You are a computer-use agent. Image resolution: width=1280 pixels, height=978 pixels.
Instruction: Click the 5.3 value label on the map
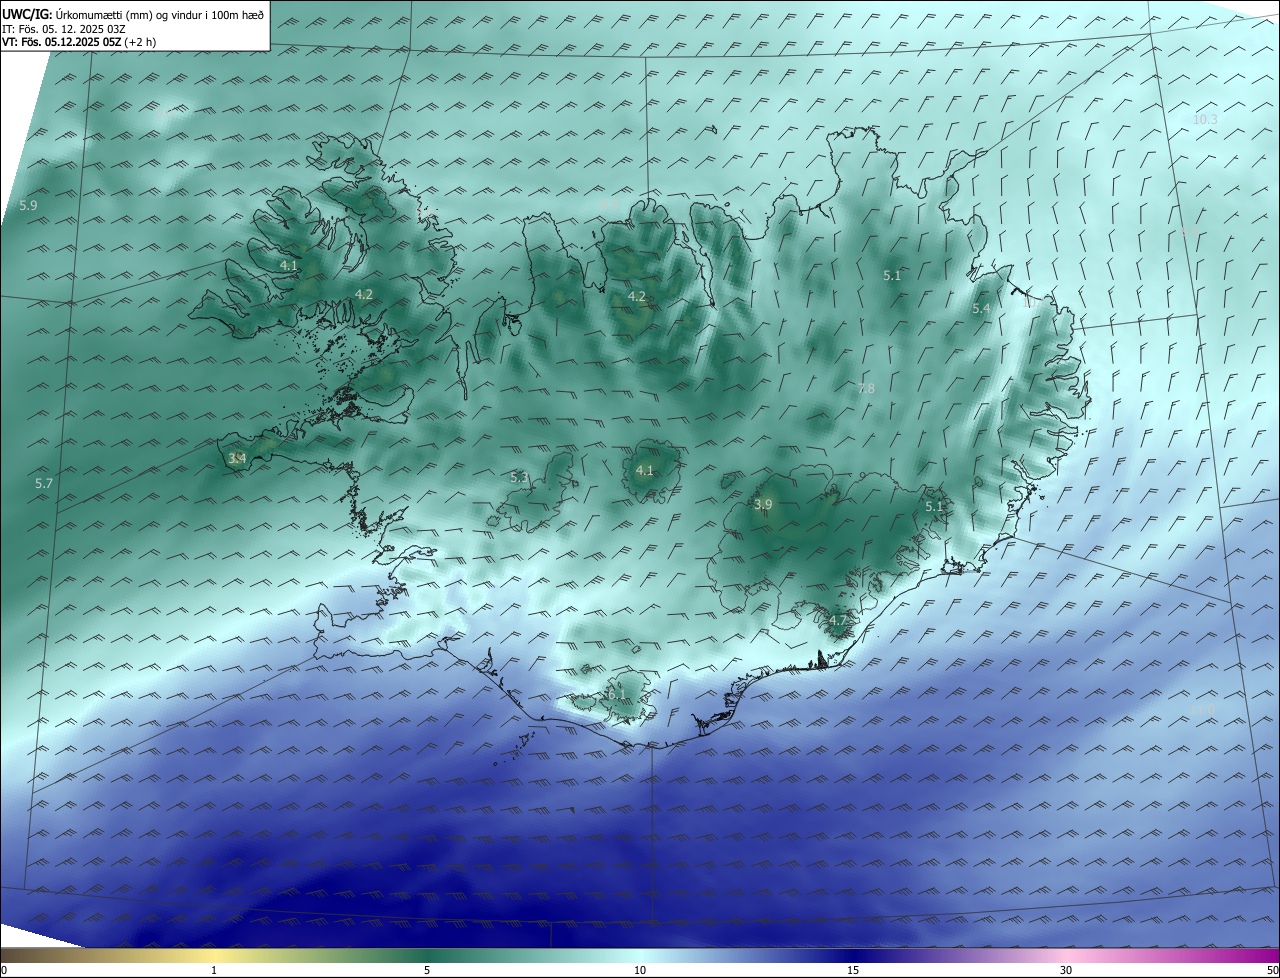(519, 478)
